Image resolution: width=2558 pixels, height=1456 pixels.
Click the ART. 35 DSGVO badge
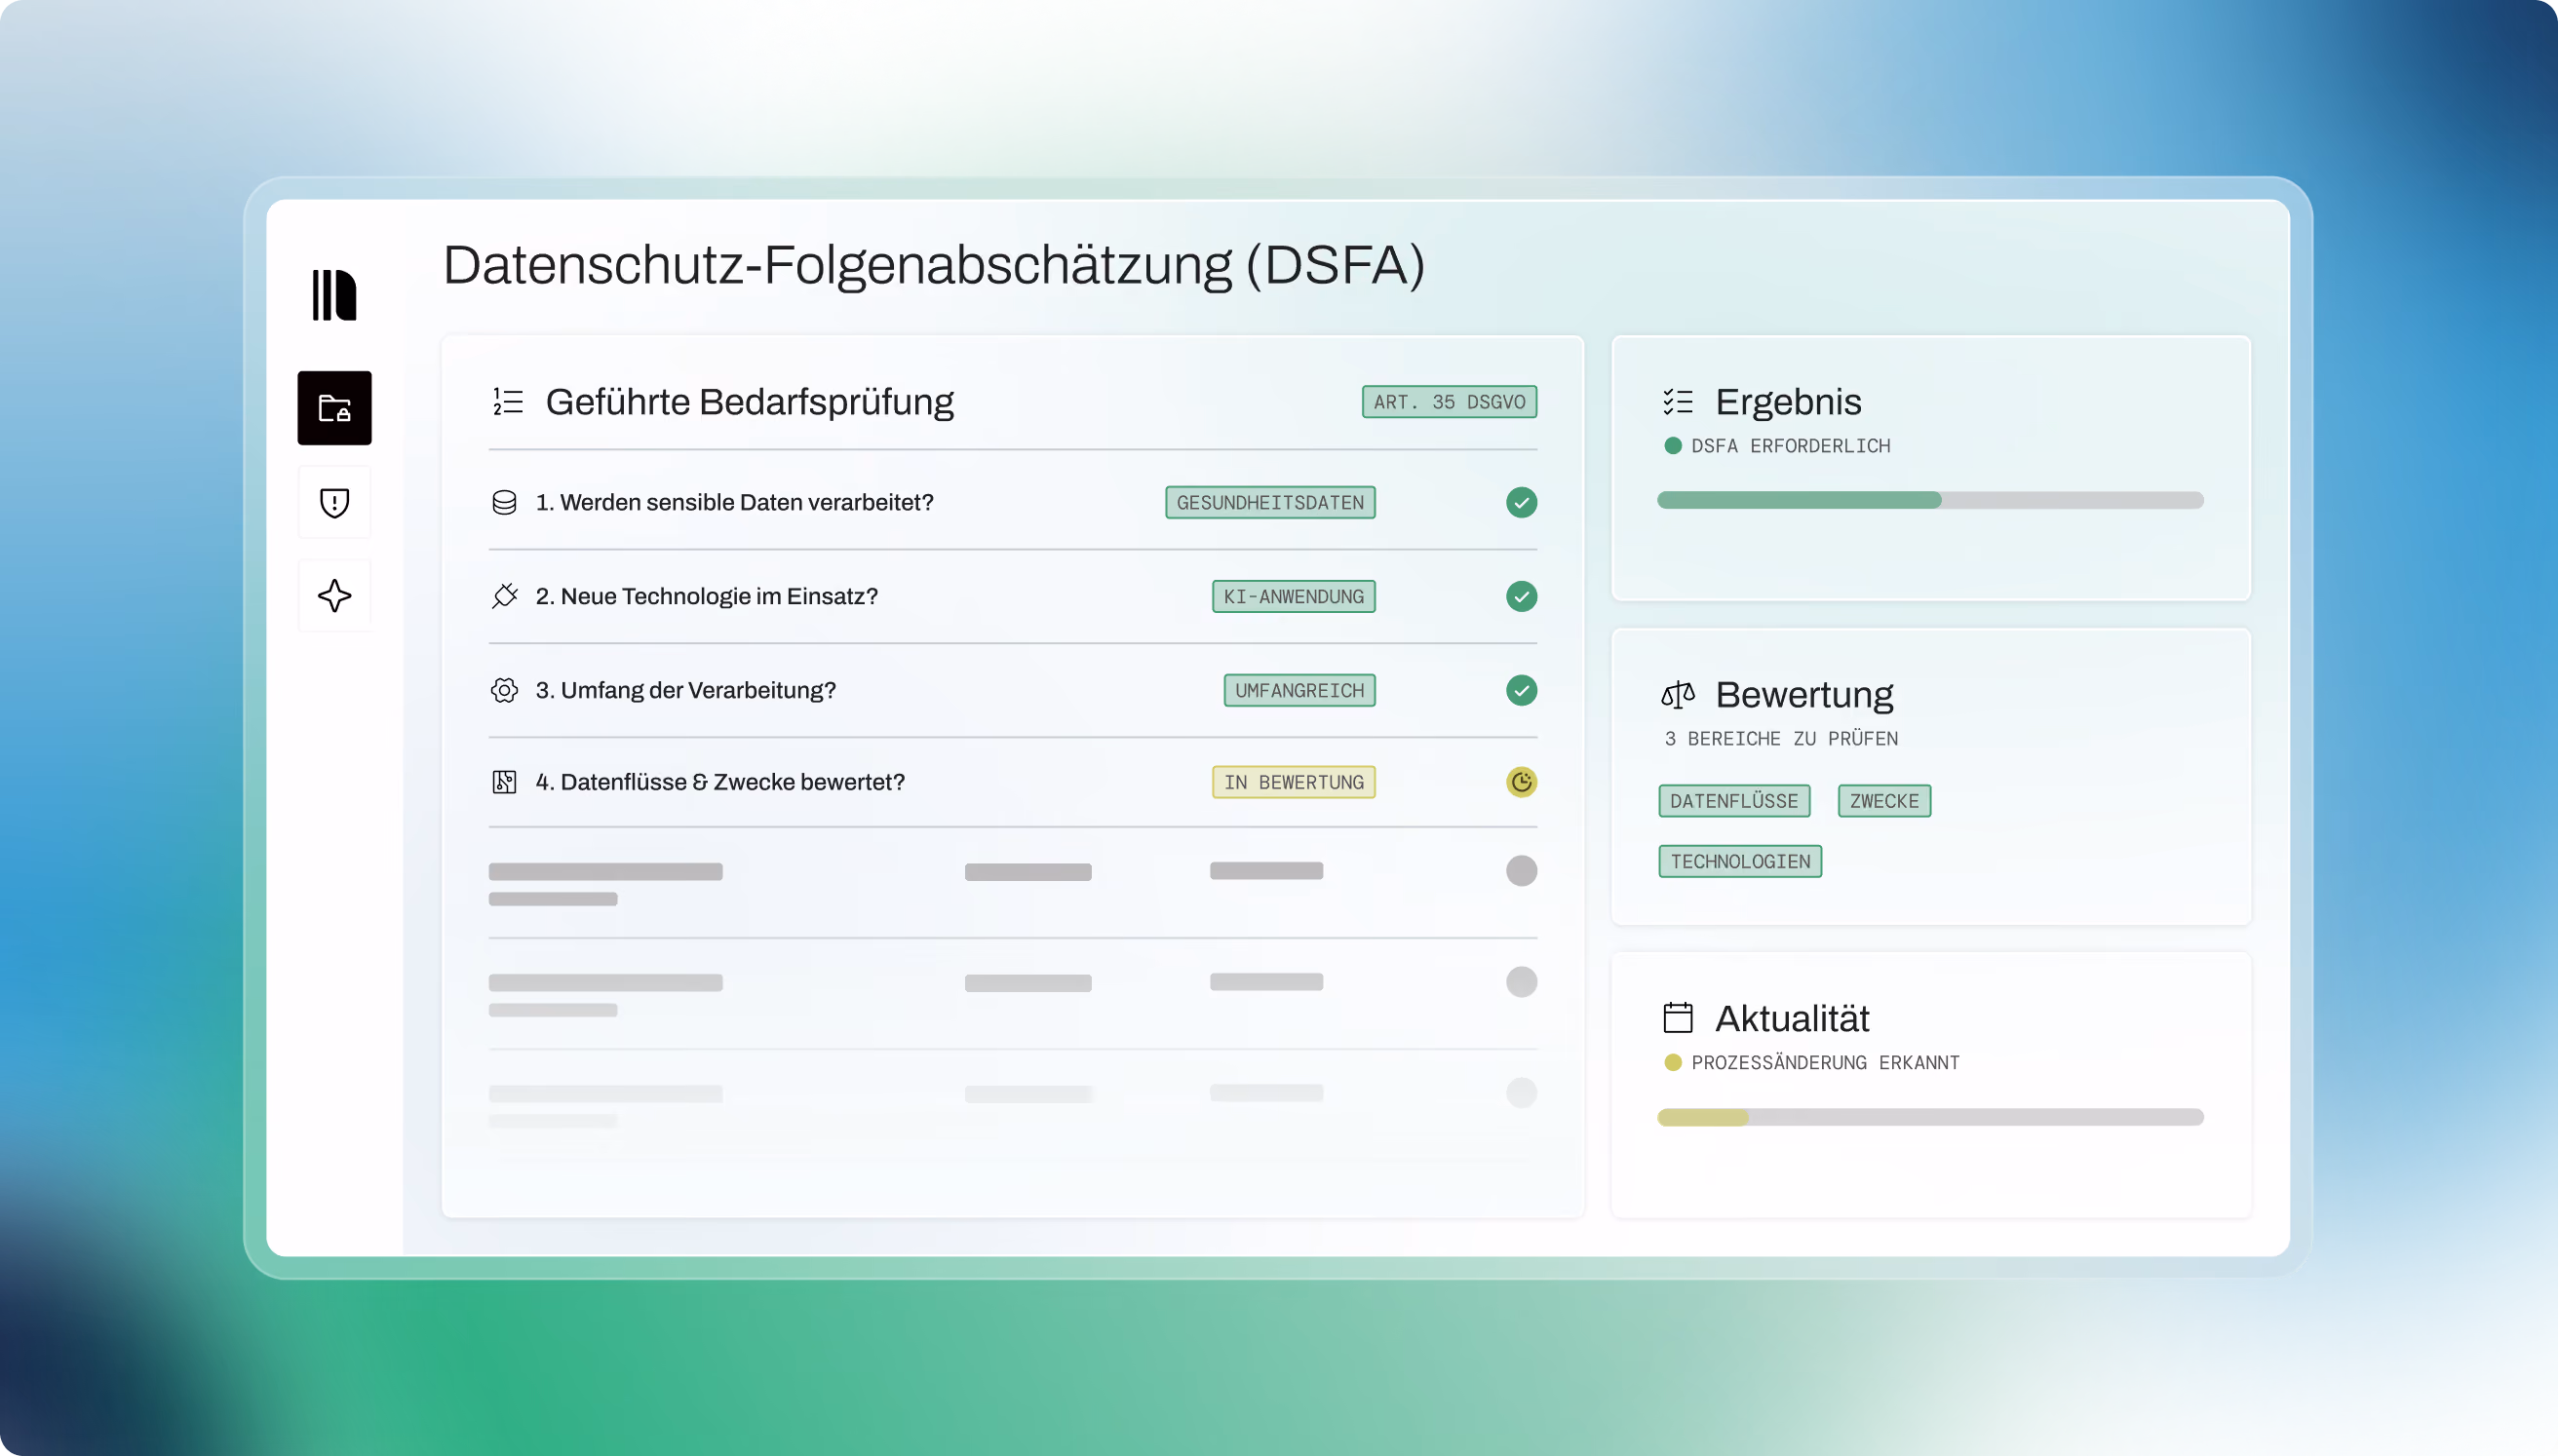point(1449,402)
